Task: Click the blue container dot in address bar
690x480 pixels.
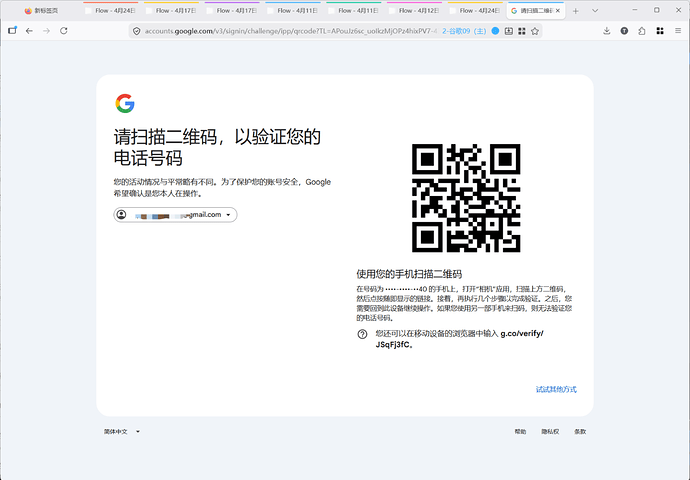Action: [x=495, y=31]
